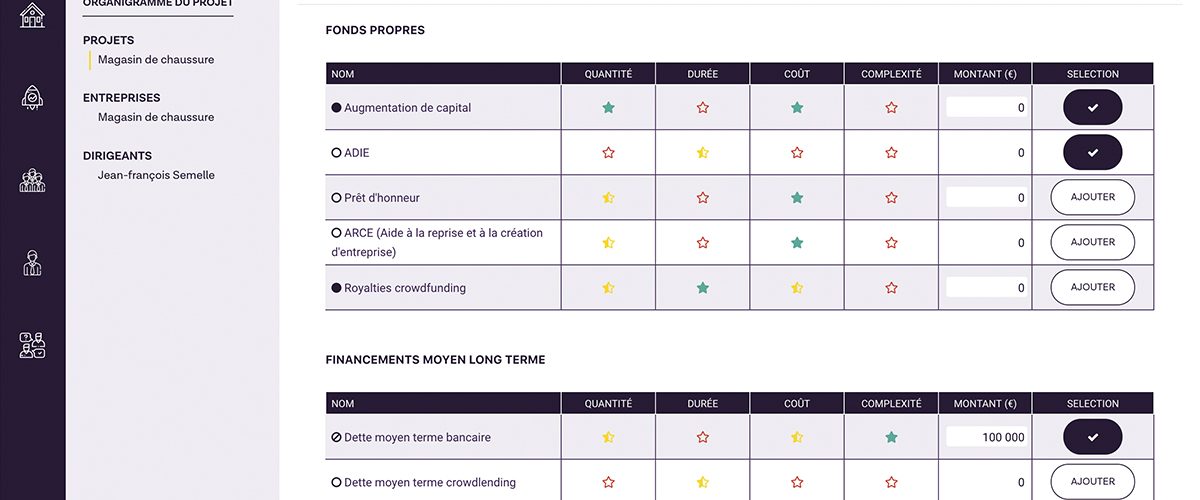
Task: Click green Durée star for Royalties crowdfunding
Action: [703, 288]
